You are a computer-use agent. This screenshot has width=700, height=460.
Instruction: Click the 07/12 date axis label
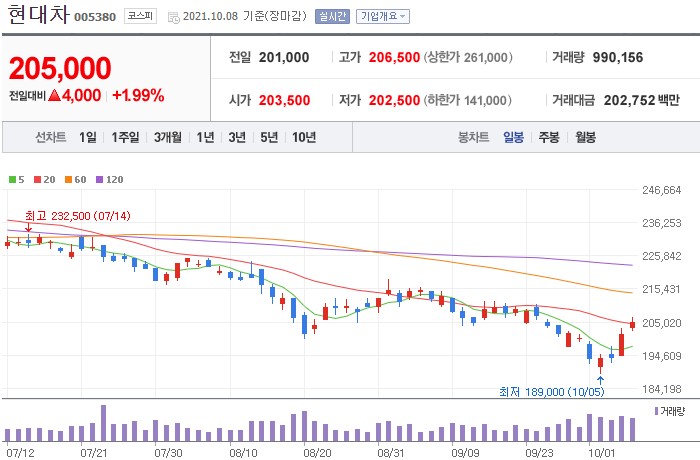click(20, 453)
